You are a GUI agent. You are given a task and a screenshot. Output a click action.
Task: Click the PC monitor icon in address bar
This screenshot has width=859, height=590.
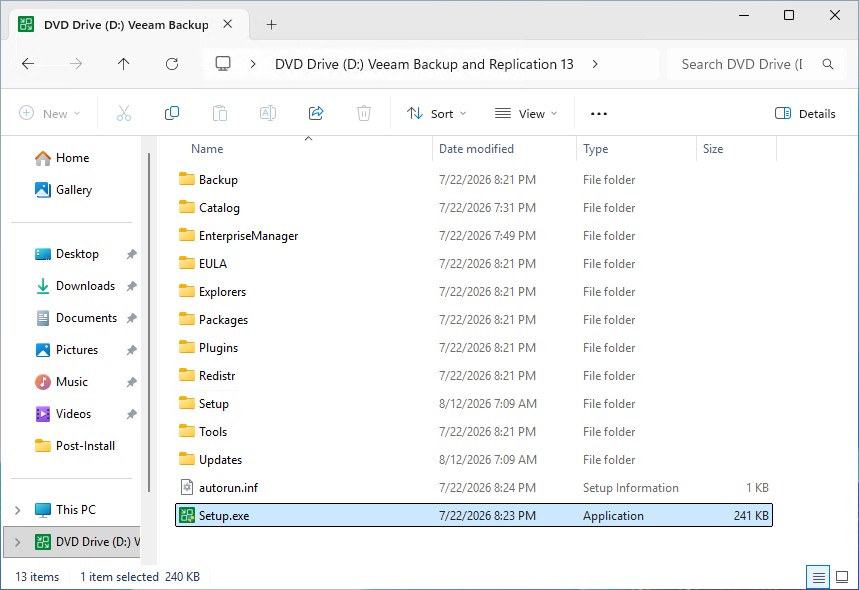[x=223, y=64]
